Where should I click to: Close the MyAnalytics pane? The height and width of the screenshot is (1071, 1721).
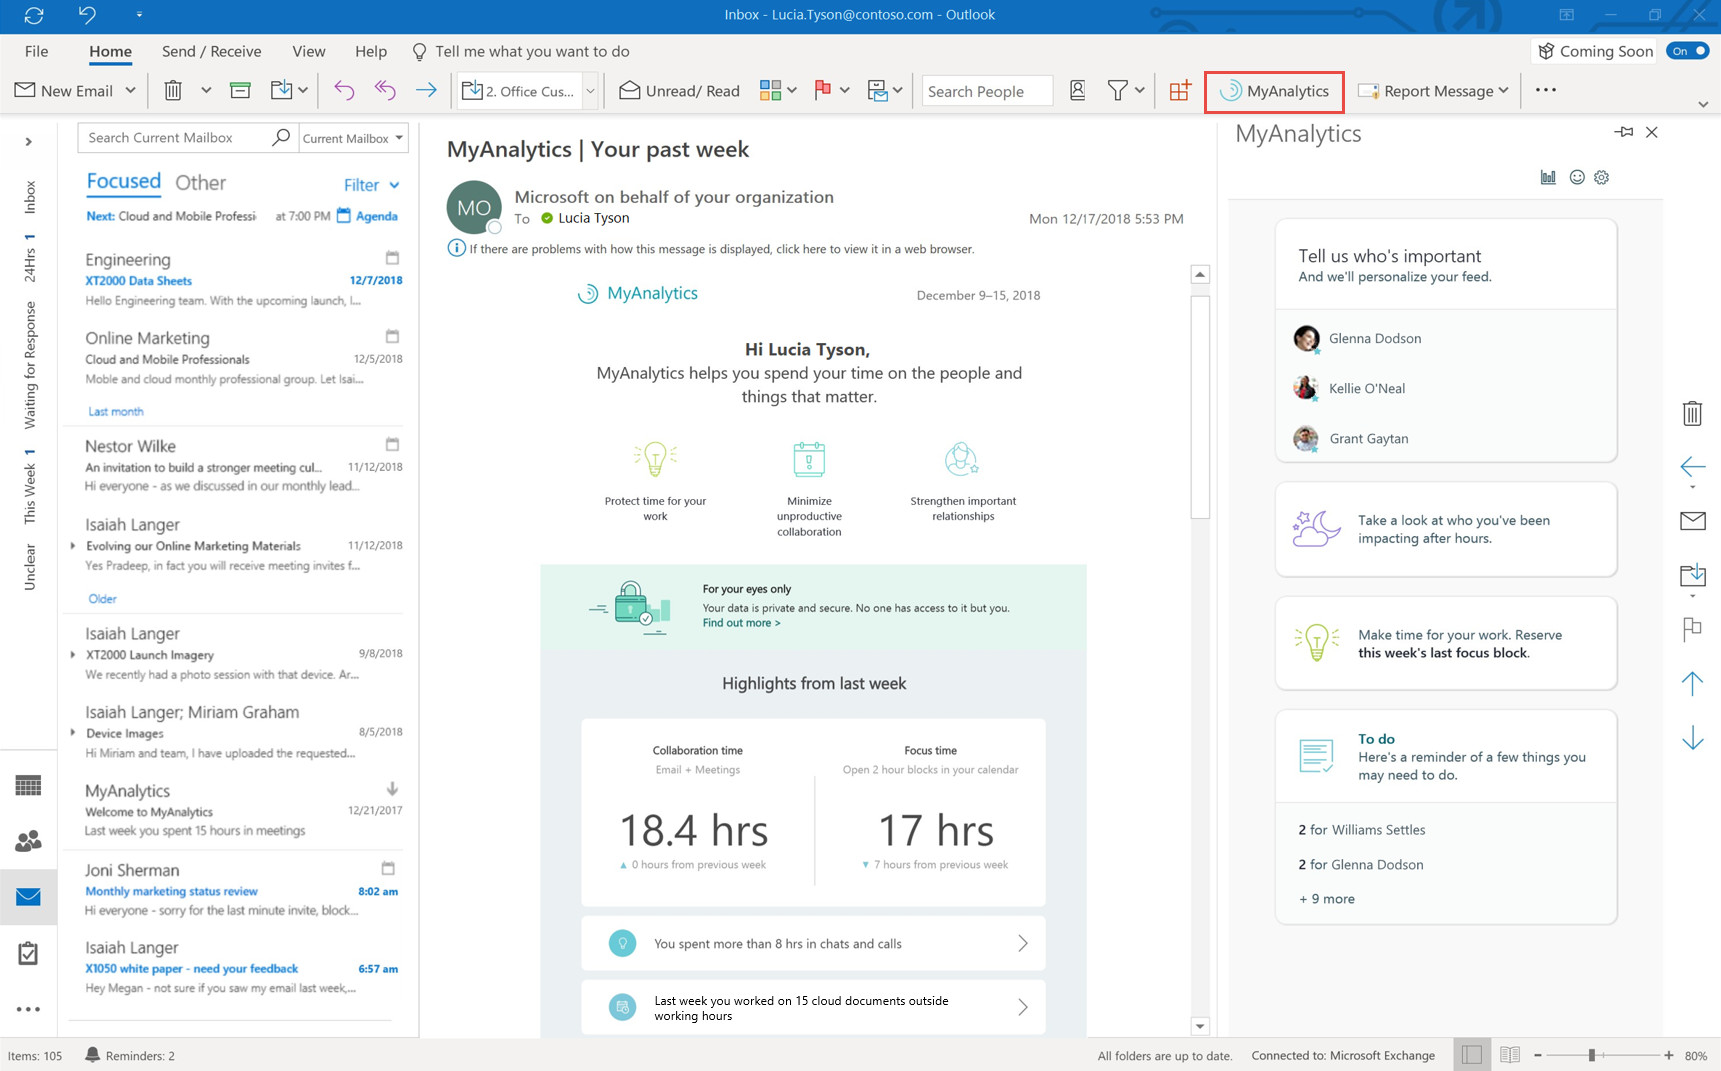[1652, 132]
